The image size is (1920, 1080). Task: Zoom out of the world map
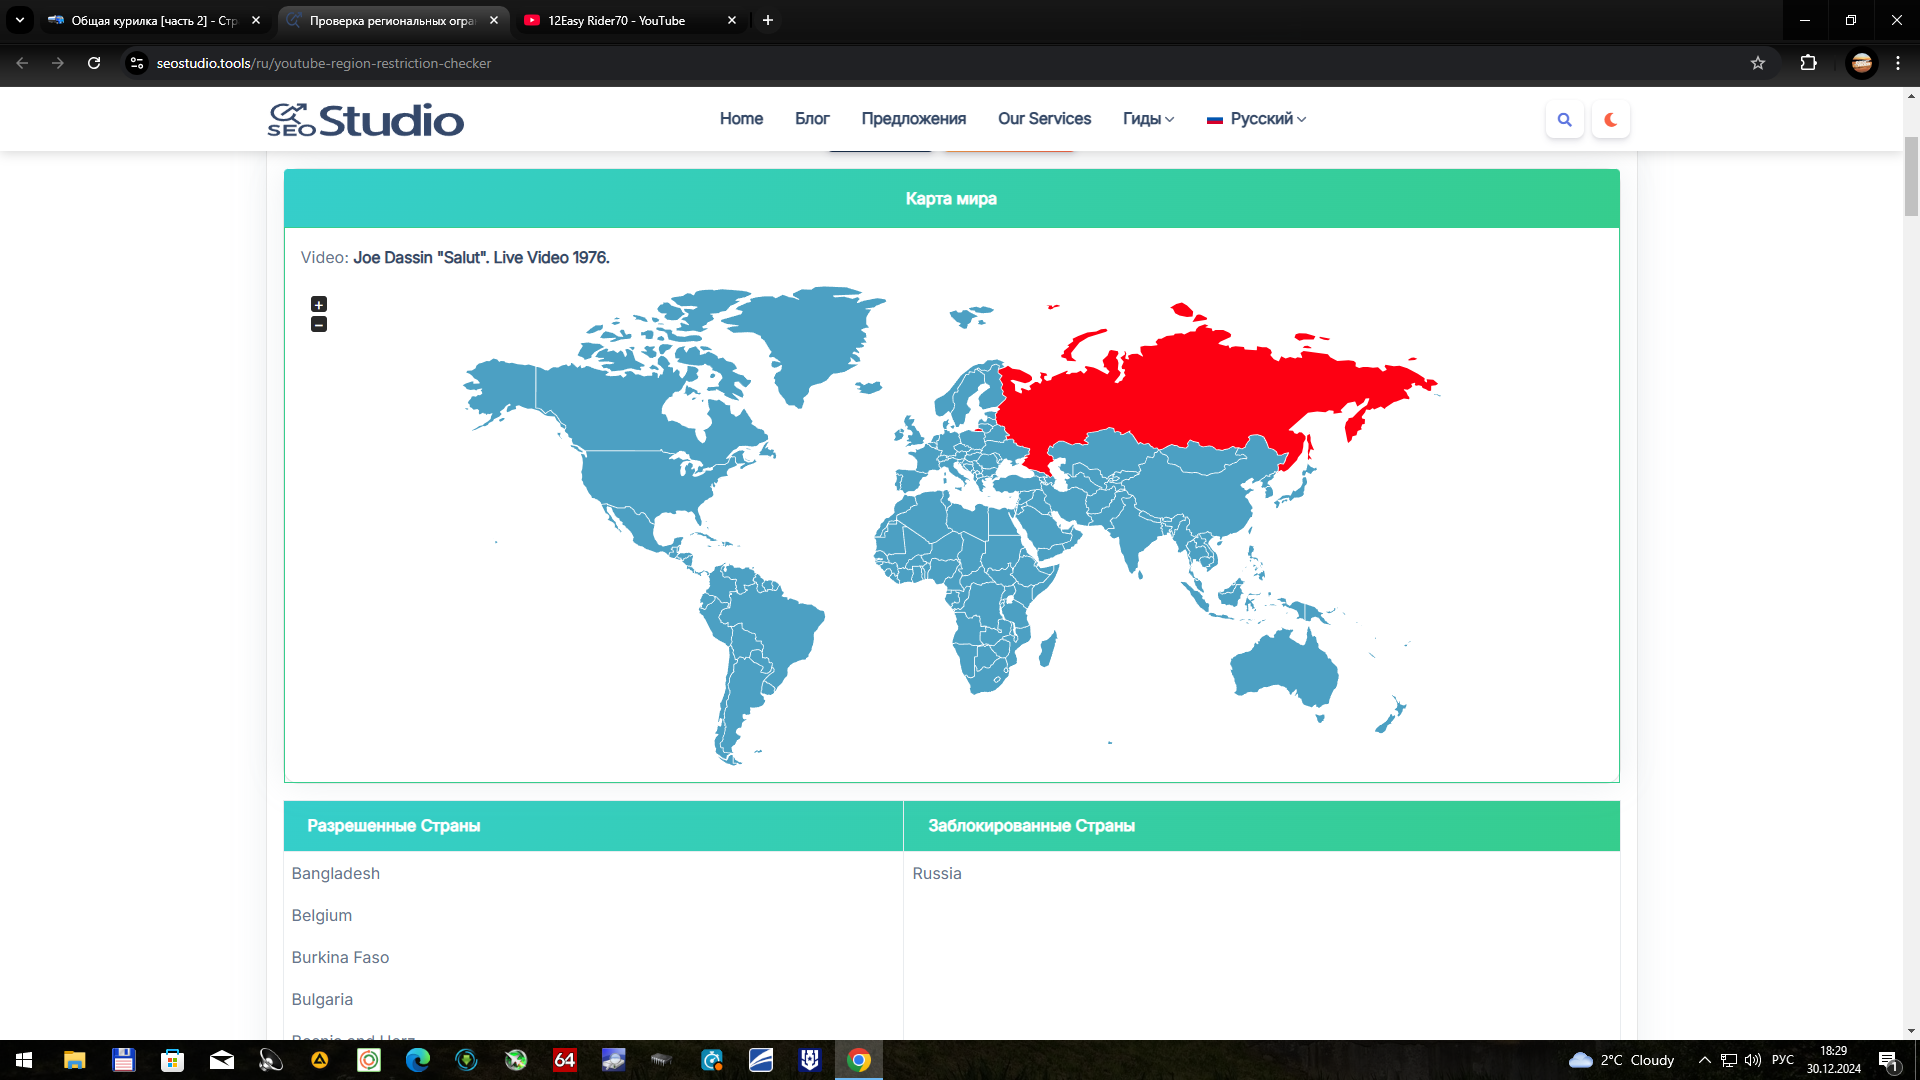coord(319,324)
